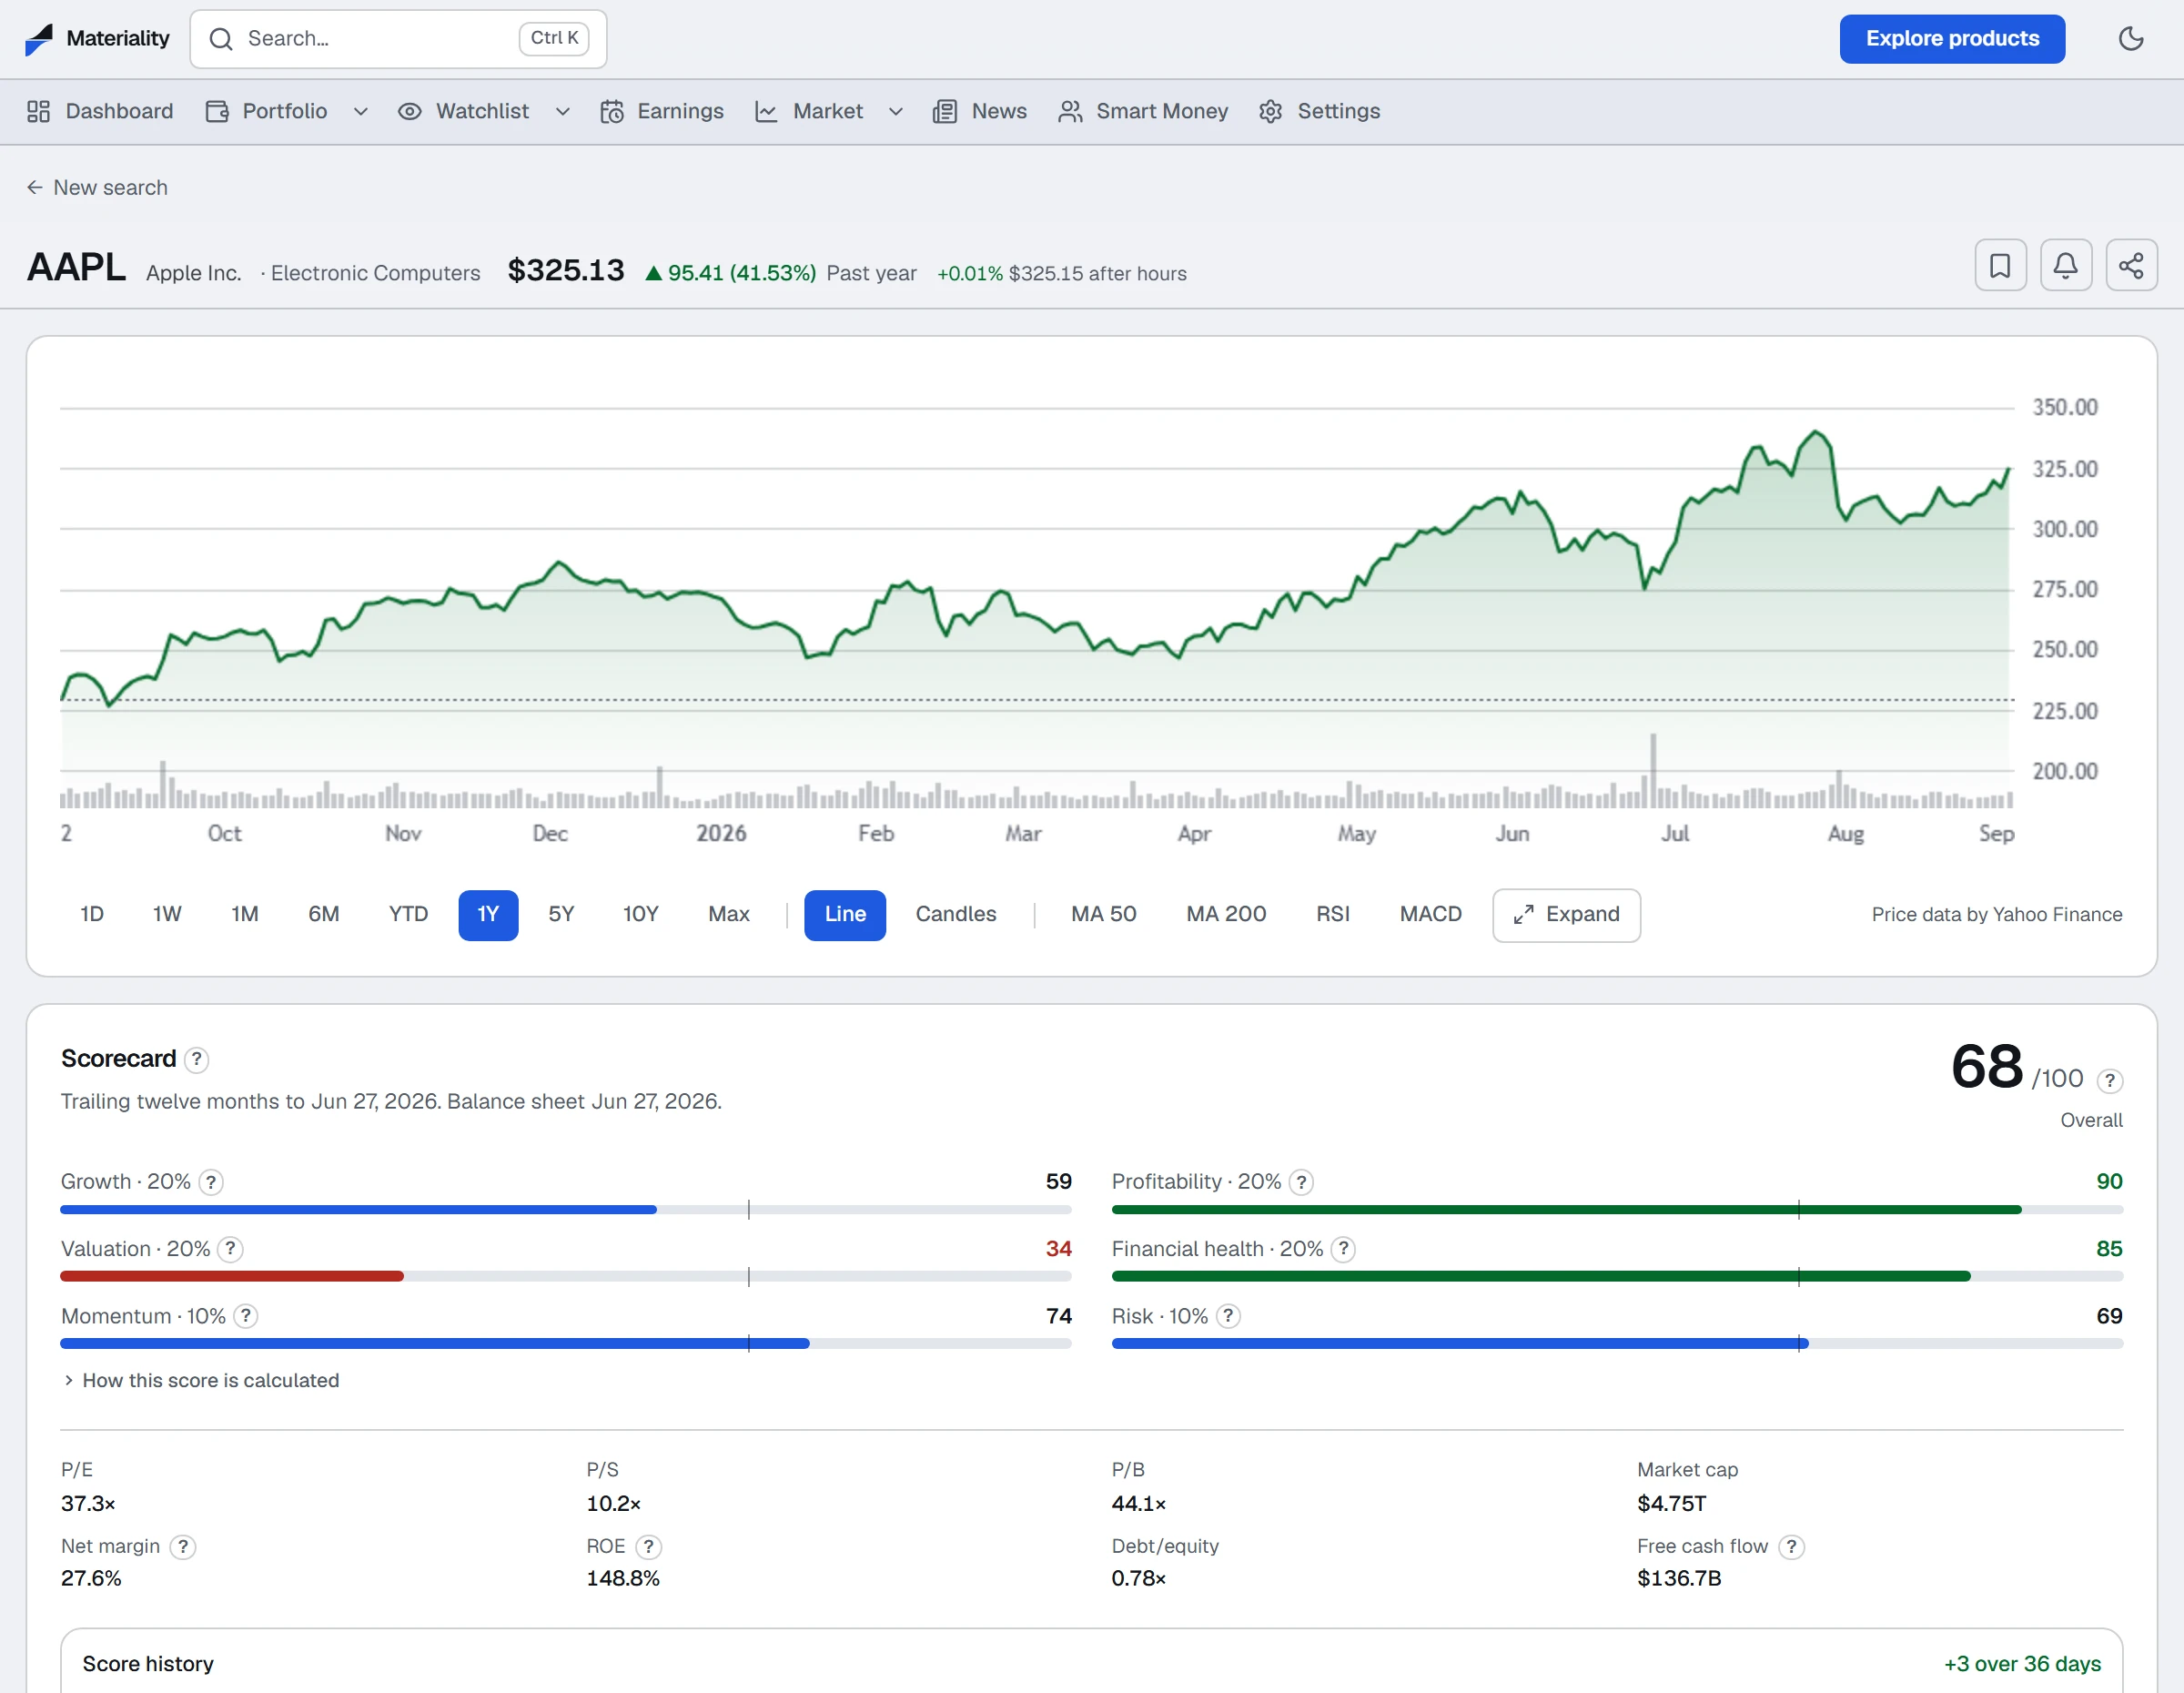Click the Watchlist eye icon
2184x1693 pixels.
point(409,111)
